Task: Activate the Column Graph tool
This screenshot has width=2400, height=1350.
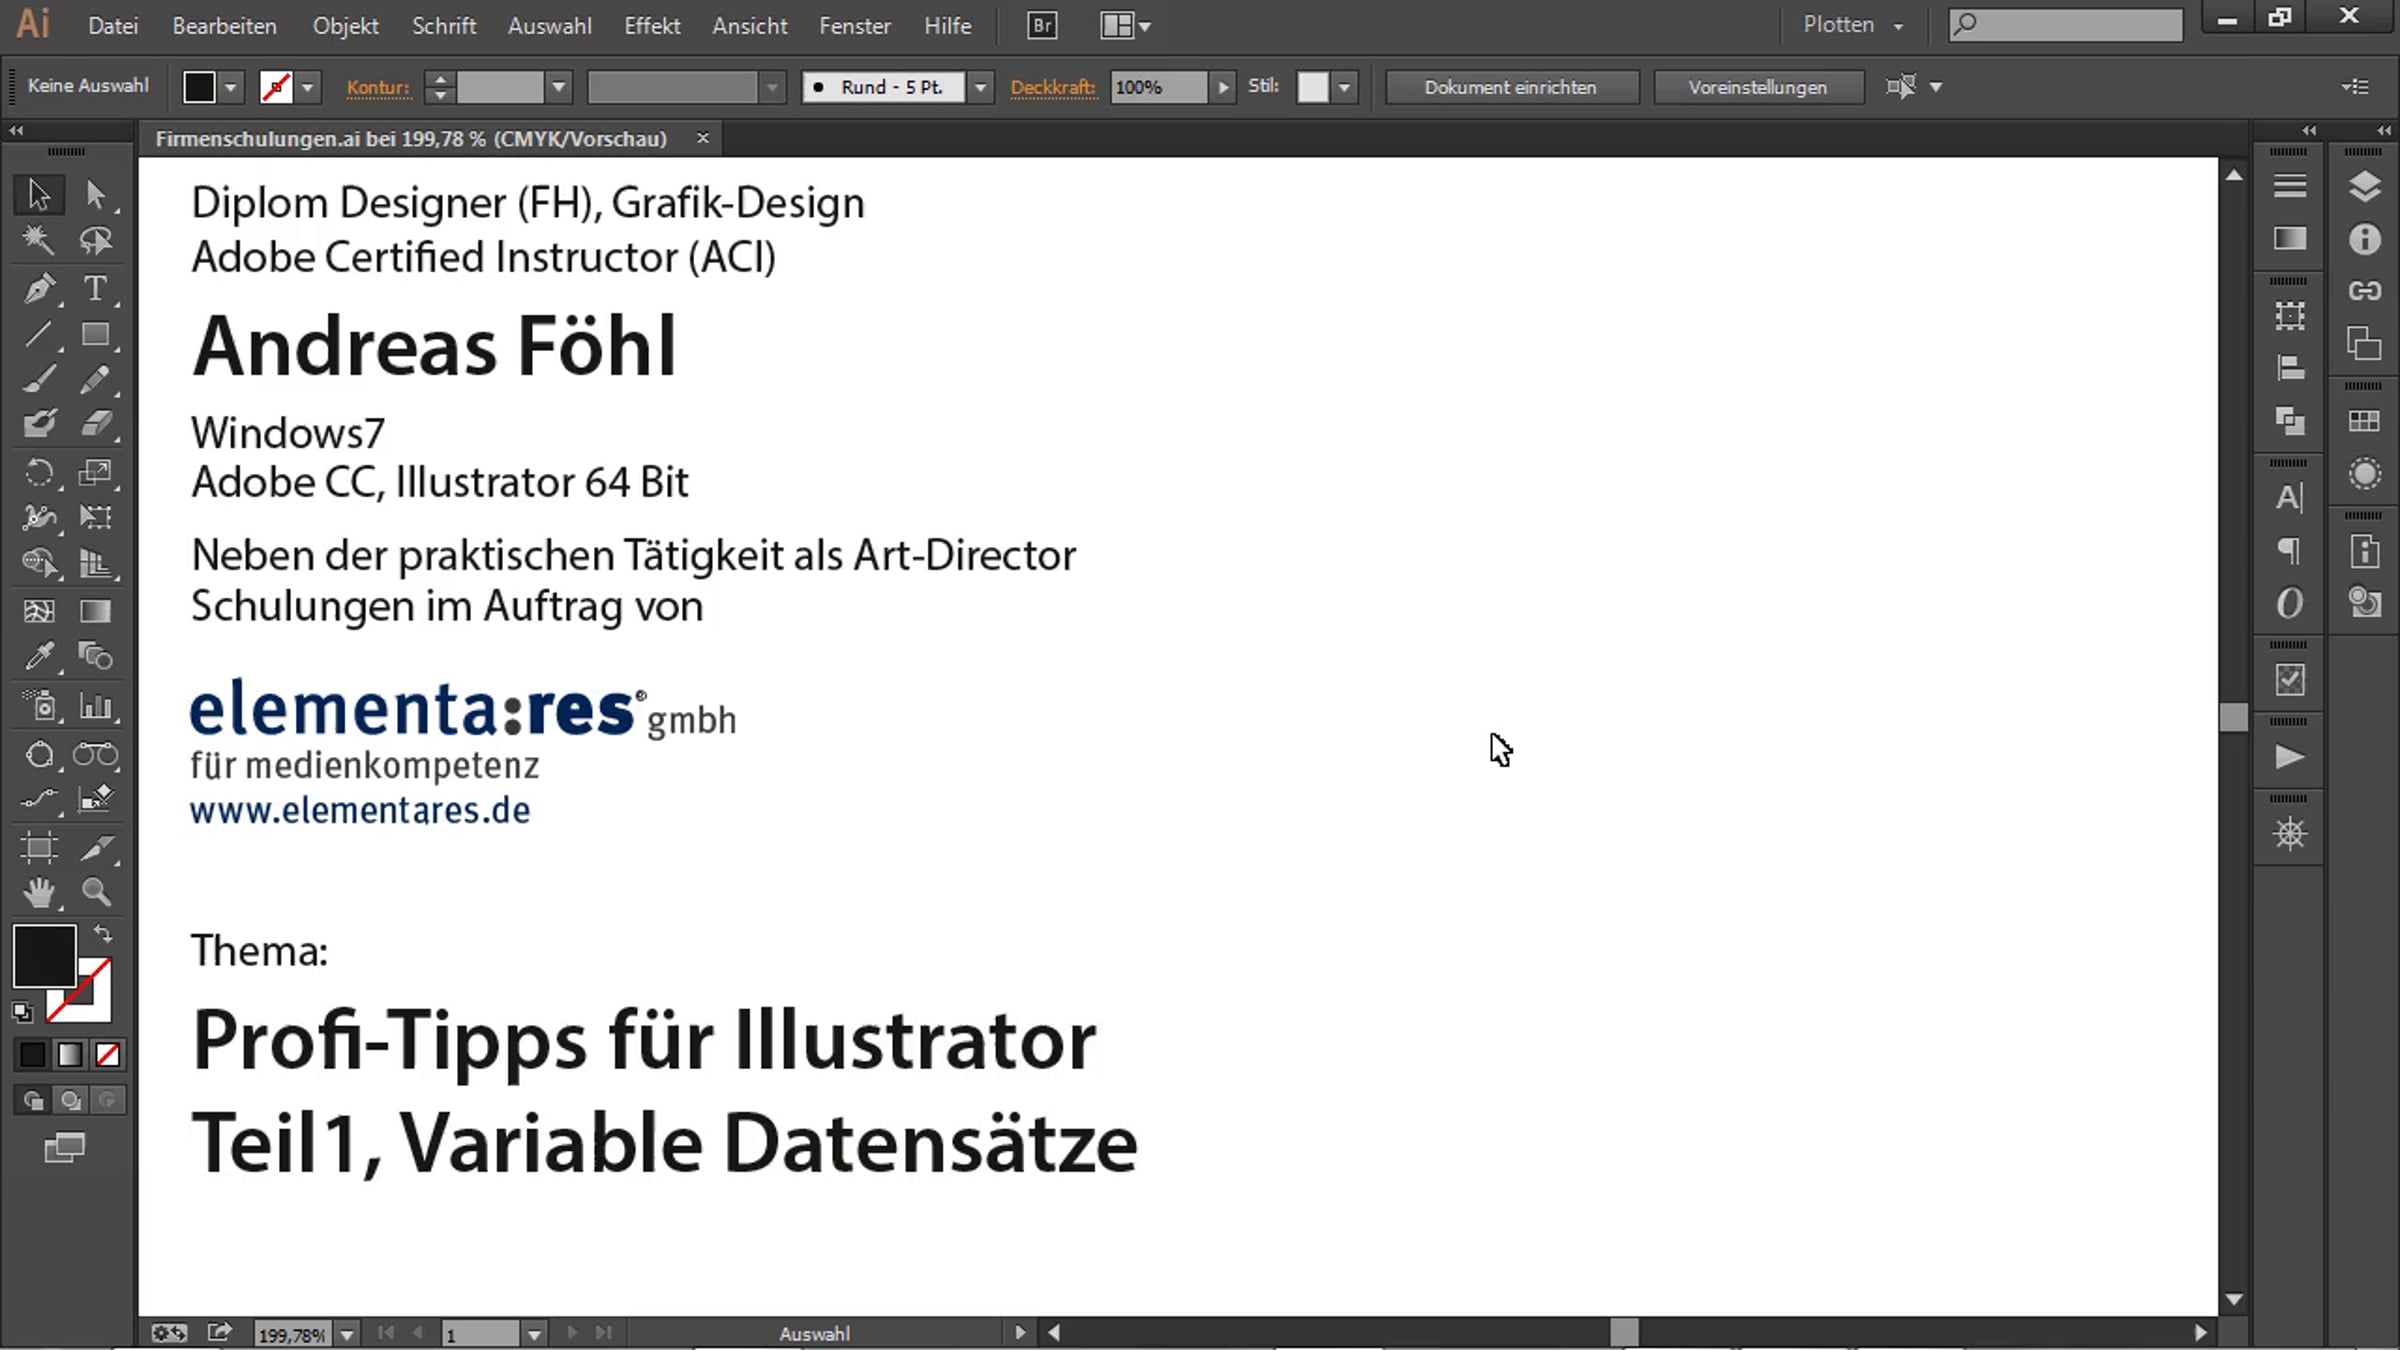Action: click(x=96, y=706)
